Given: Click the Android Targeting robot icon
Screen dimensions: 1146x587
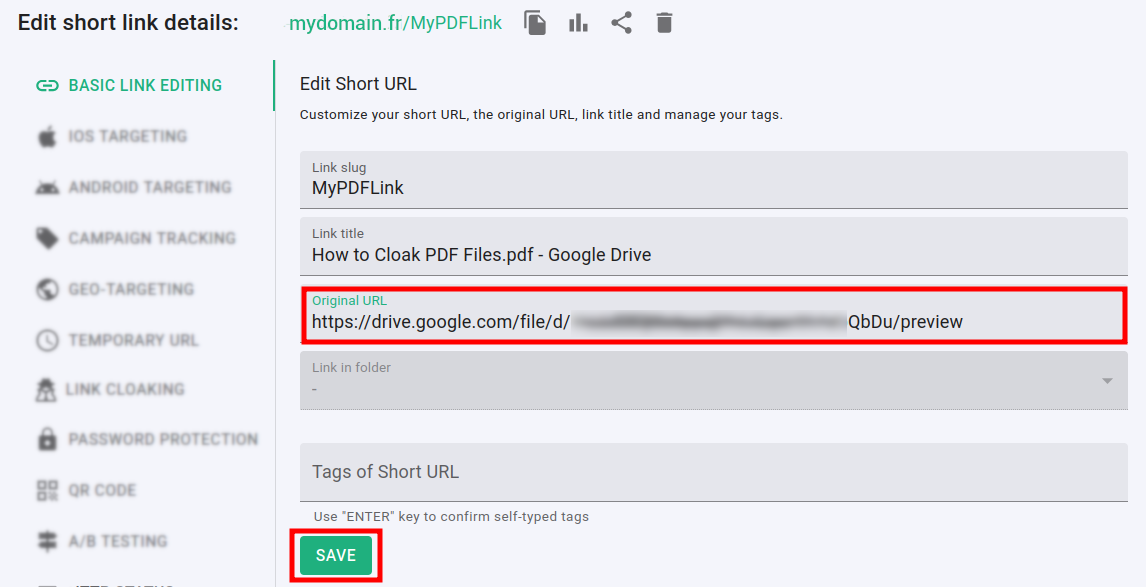Looking at the screenshot, I should (x=47, y=188).
